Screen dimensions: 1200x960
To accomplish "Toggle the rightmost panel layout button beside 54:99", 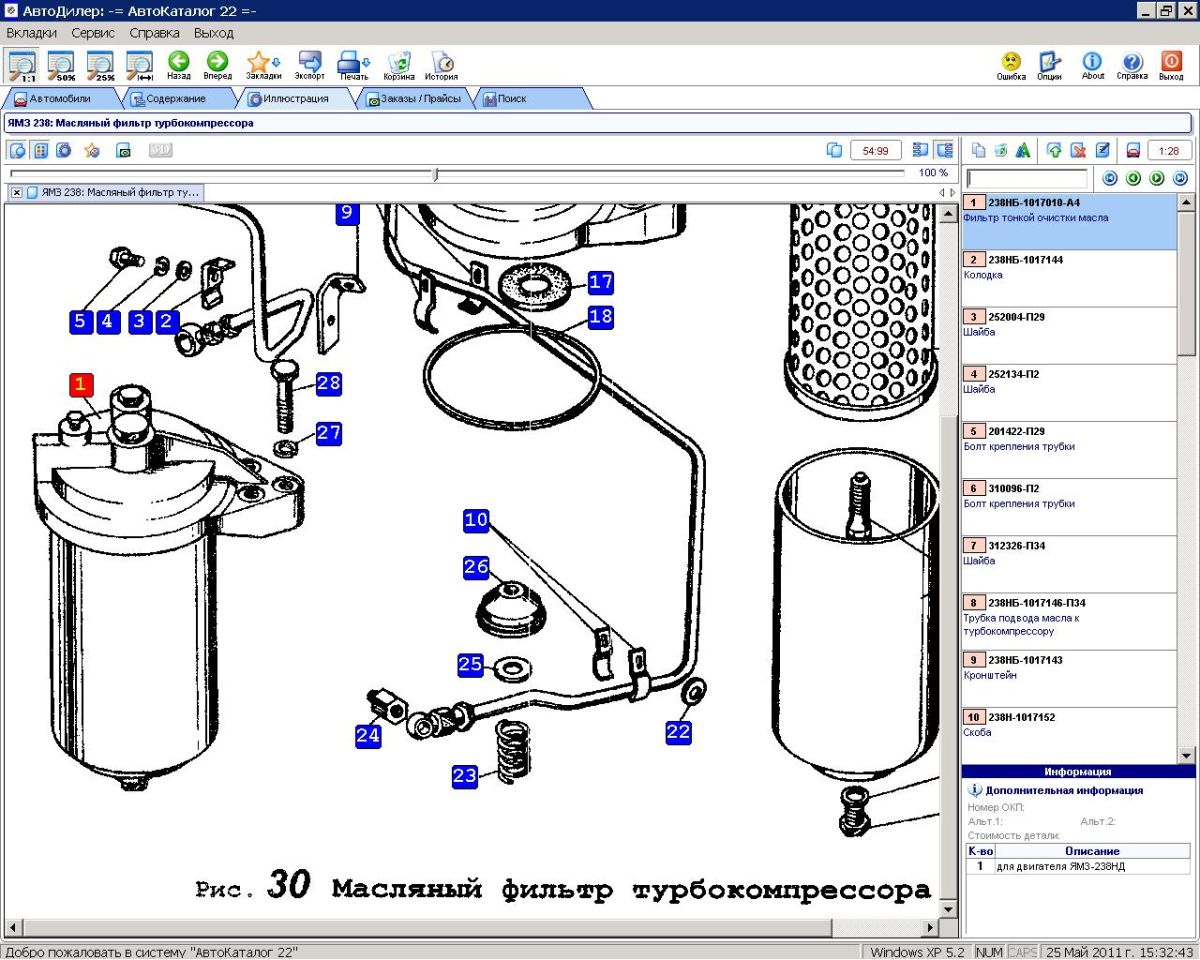I will (x=944, y=150).
